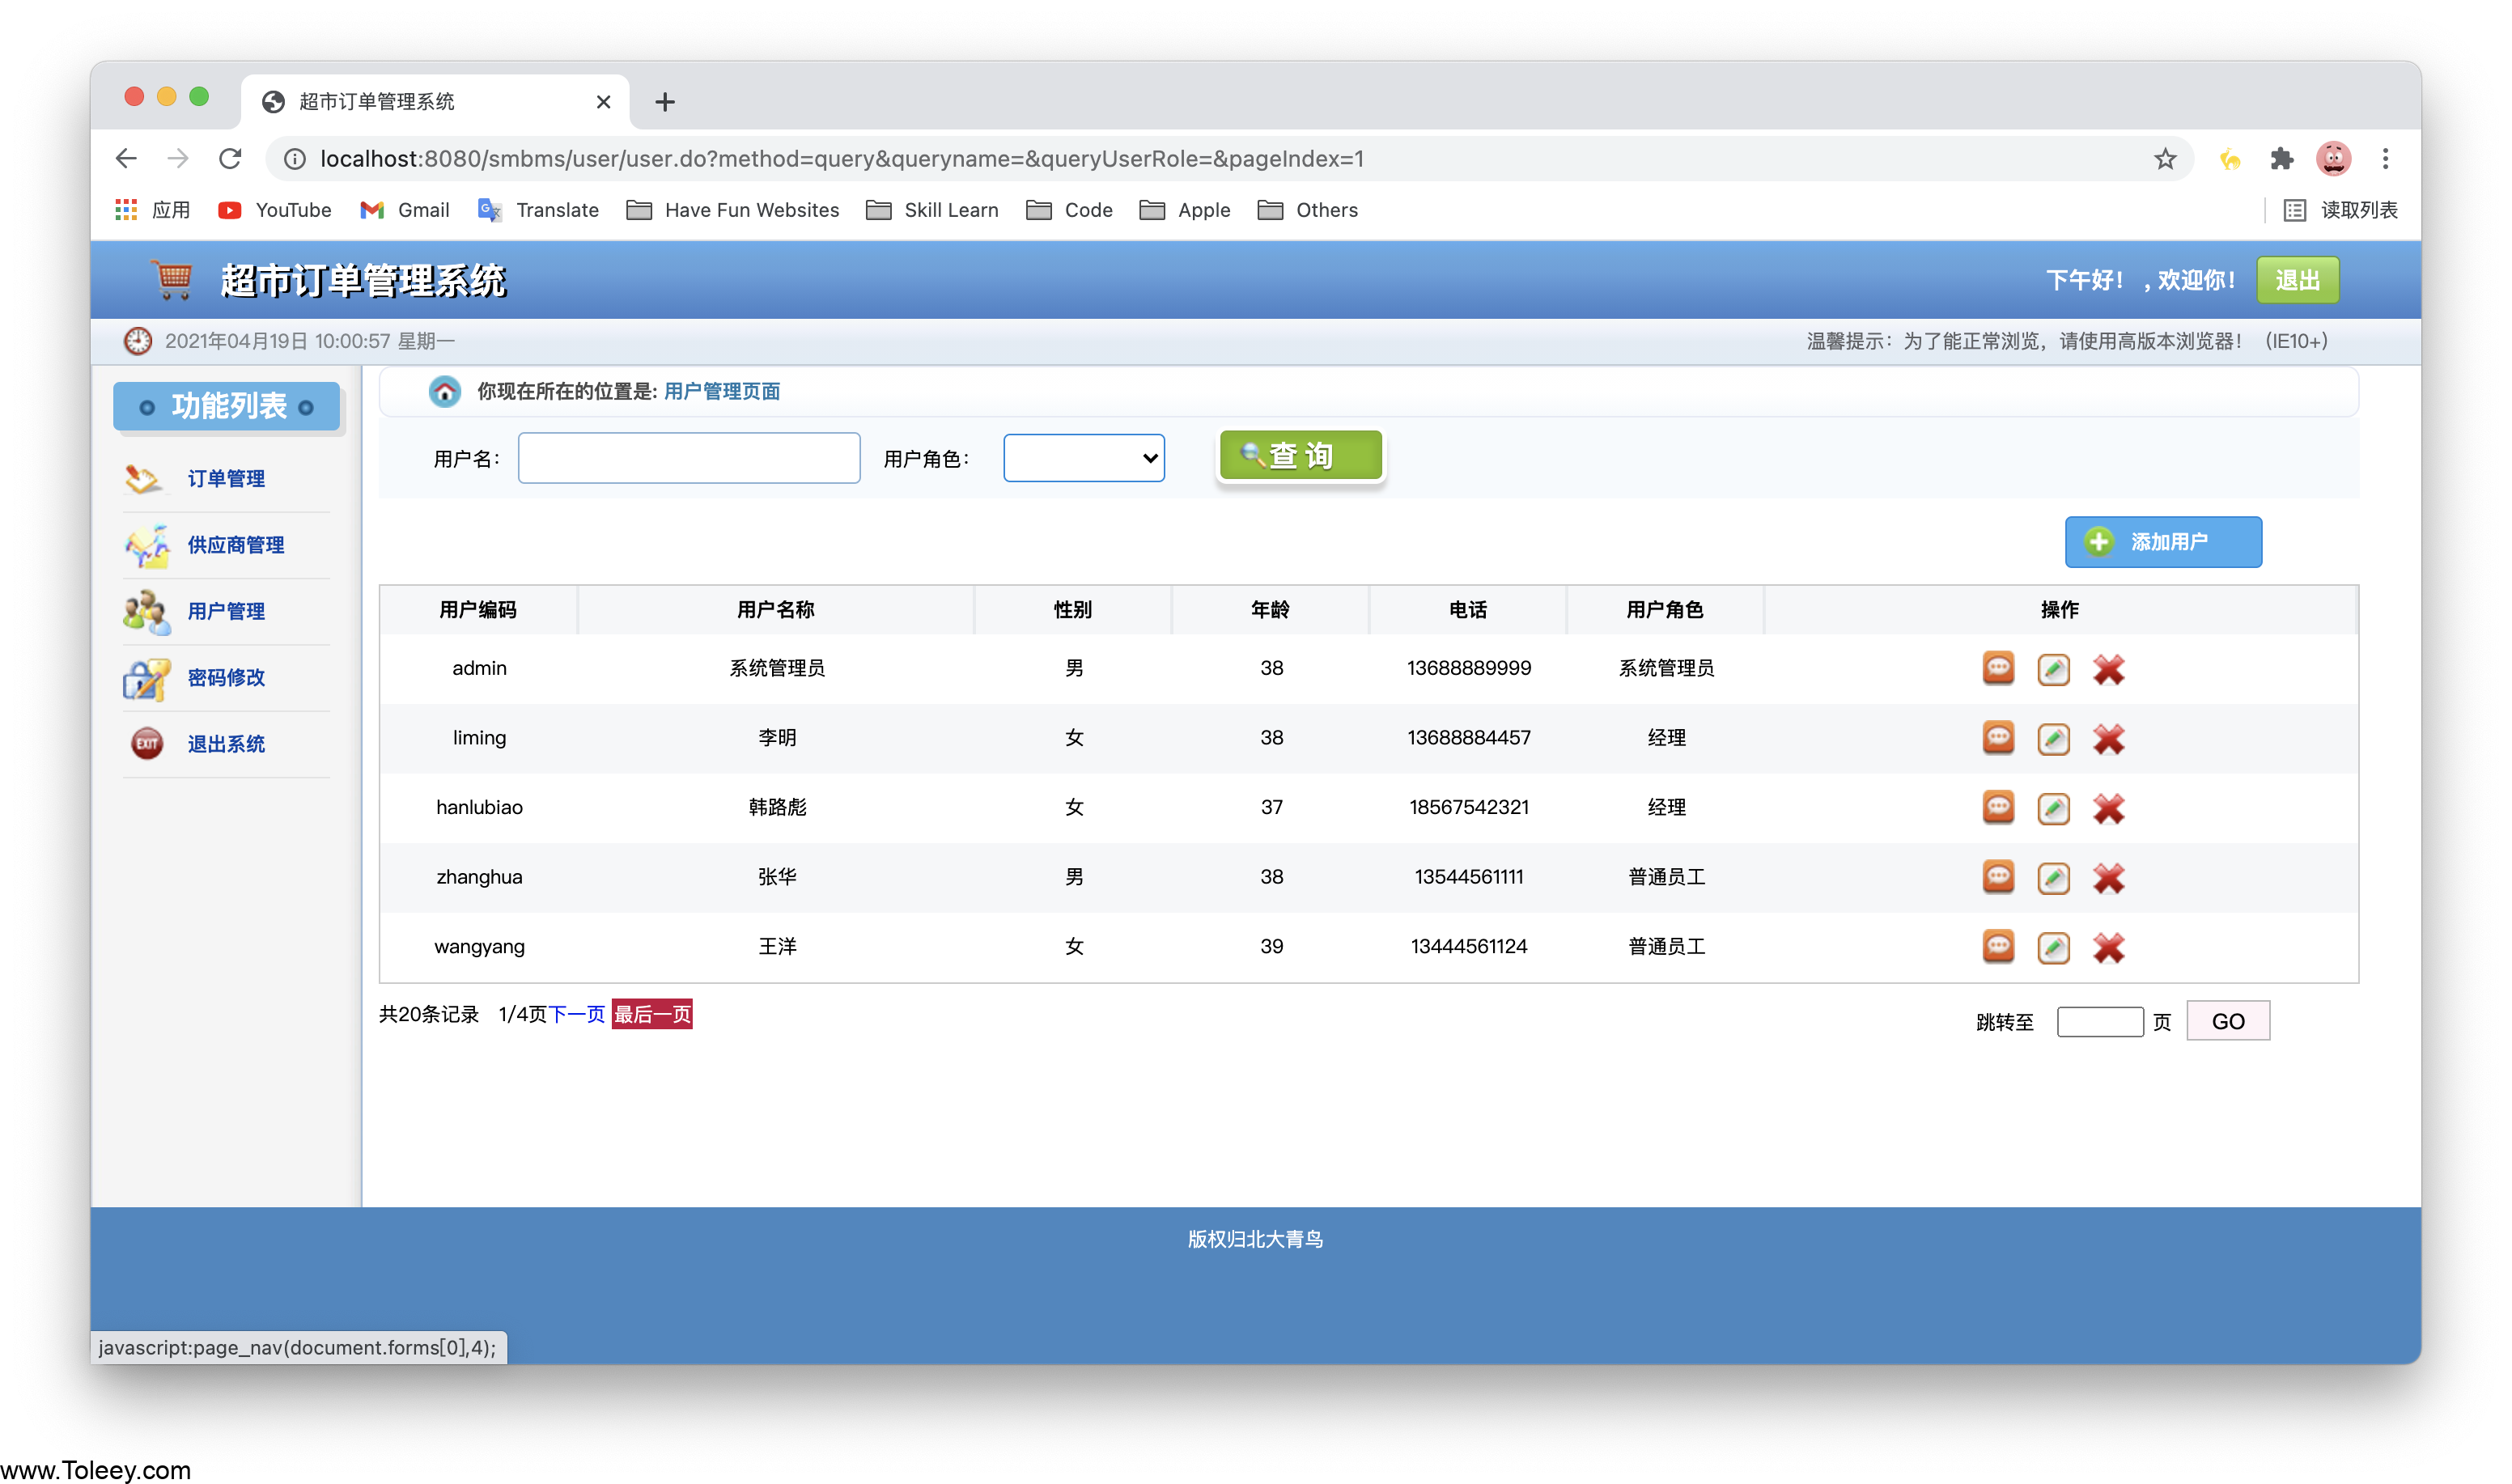2512x1484 pixels.
Task: Reload the page in browser
Action: 231,159
